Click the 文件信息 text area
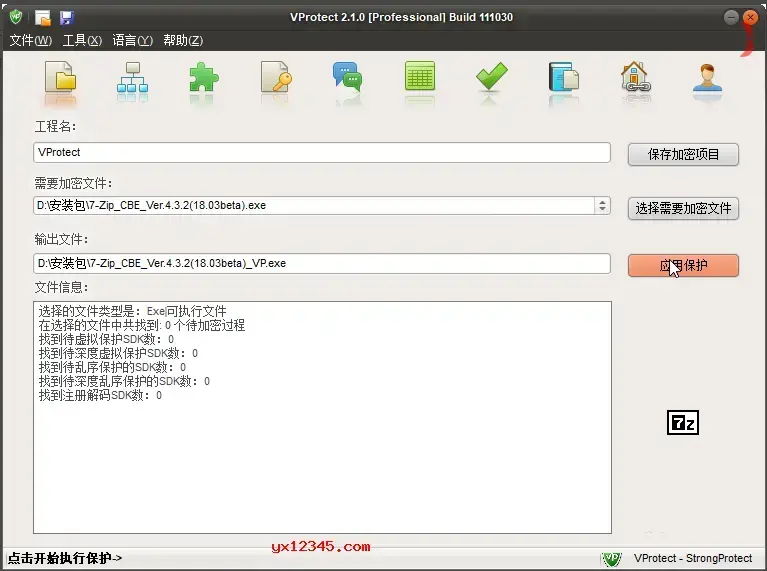The width and height of the screenshot is (767, 571). click(322, 417)
